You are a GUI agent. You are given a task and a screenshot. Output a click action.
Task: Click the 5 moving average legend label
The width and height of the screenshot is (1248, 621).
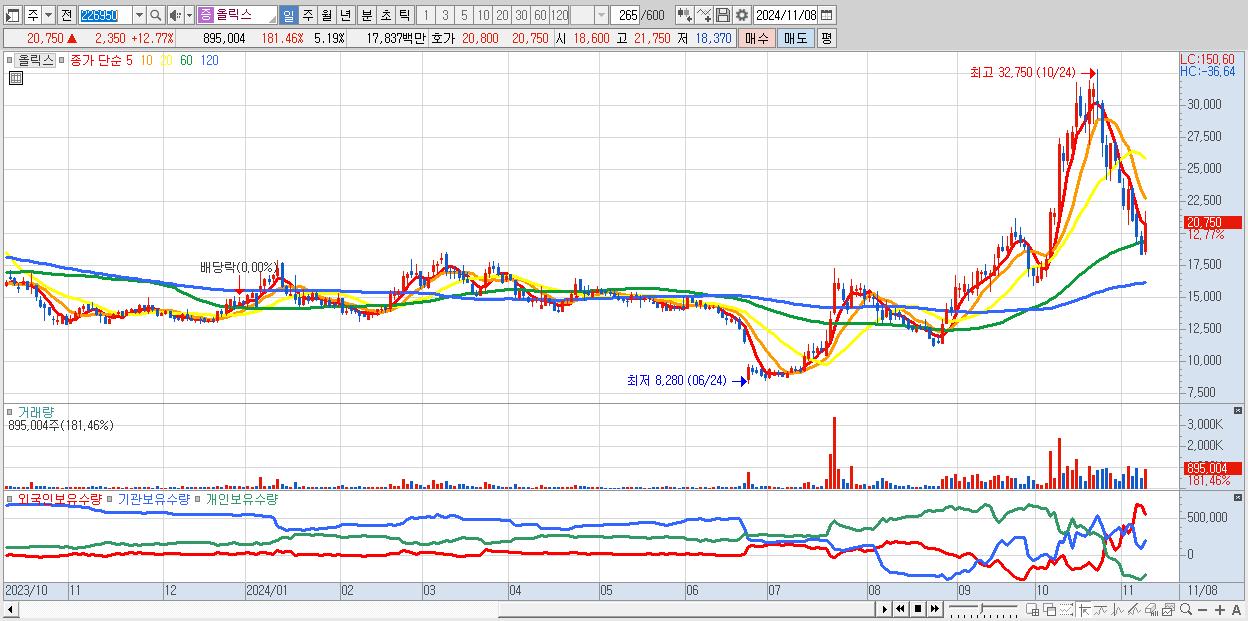pyautogui.click(x=129, y=60)
